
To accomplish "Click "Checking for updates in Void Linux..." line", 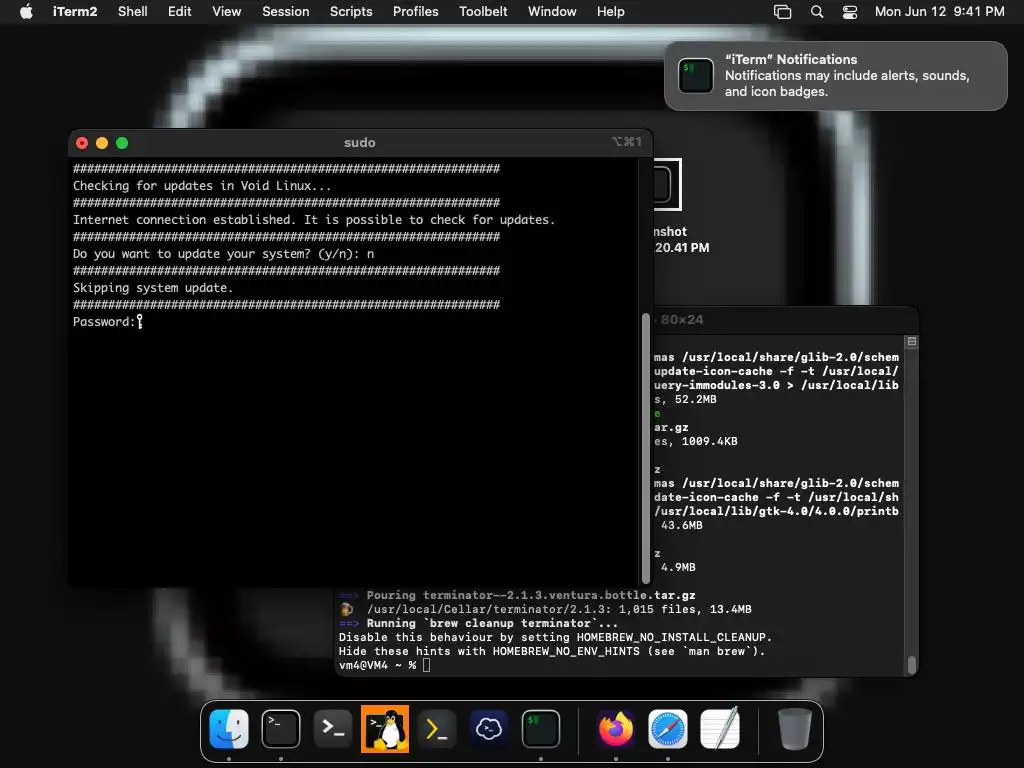I will click(x=202, y=185).
